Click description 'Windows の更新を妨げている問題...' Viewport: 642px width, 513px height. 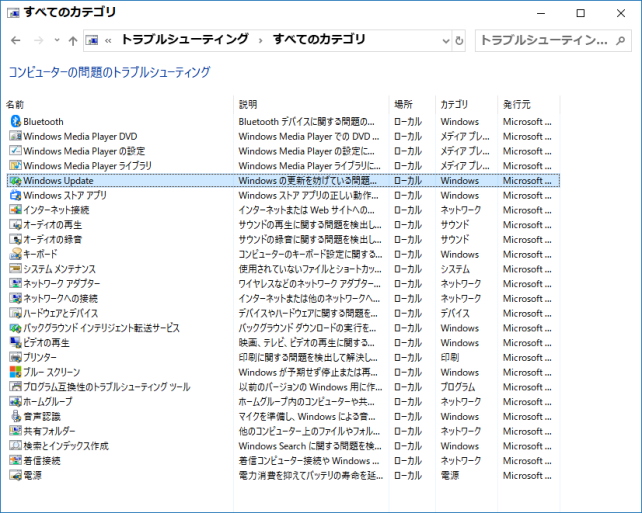tap(307, 181)
